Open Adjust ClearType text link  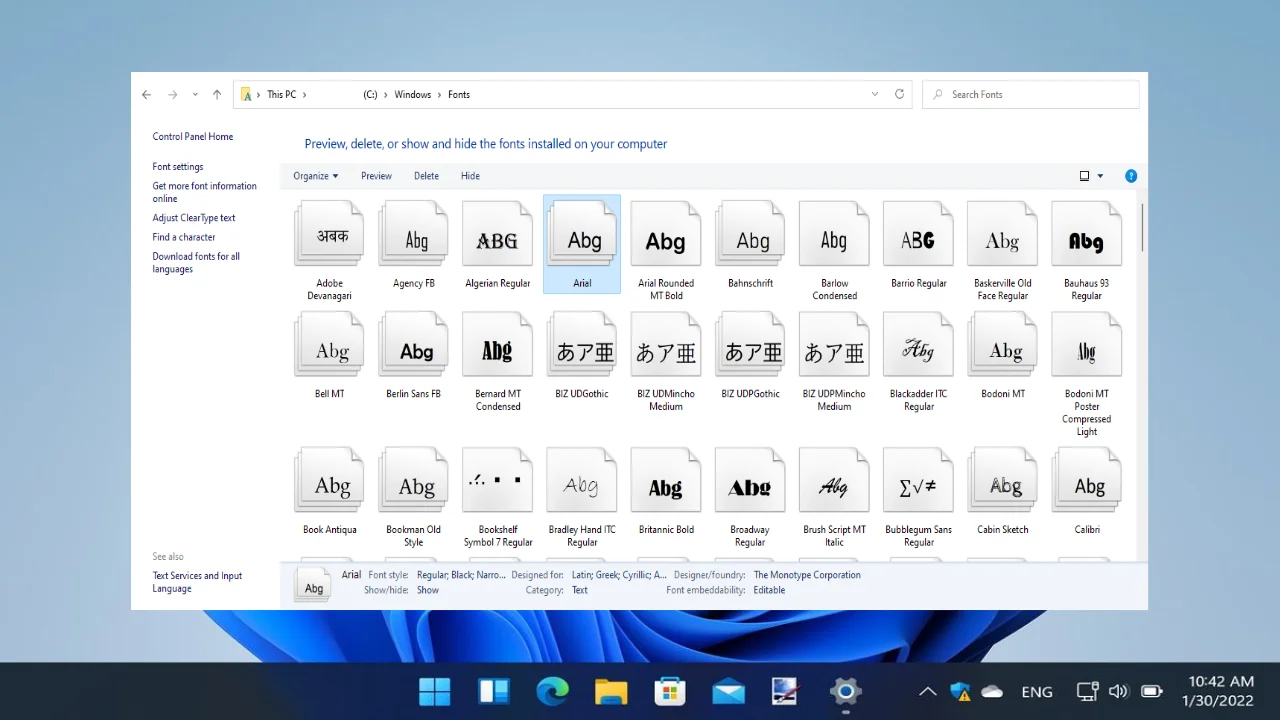pos(194,218)
